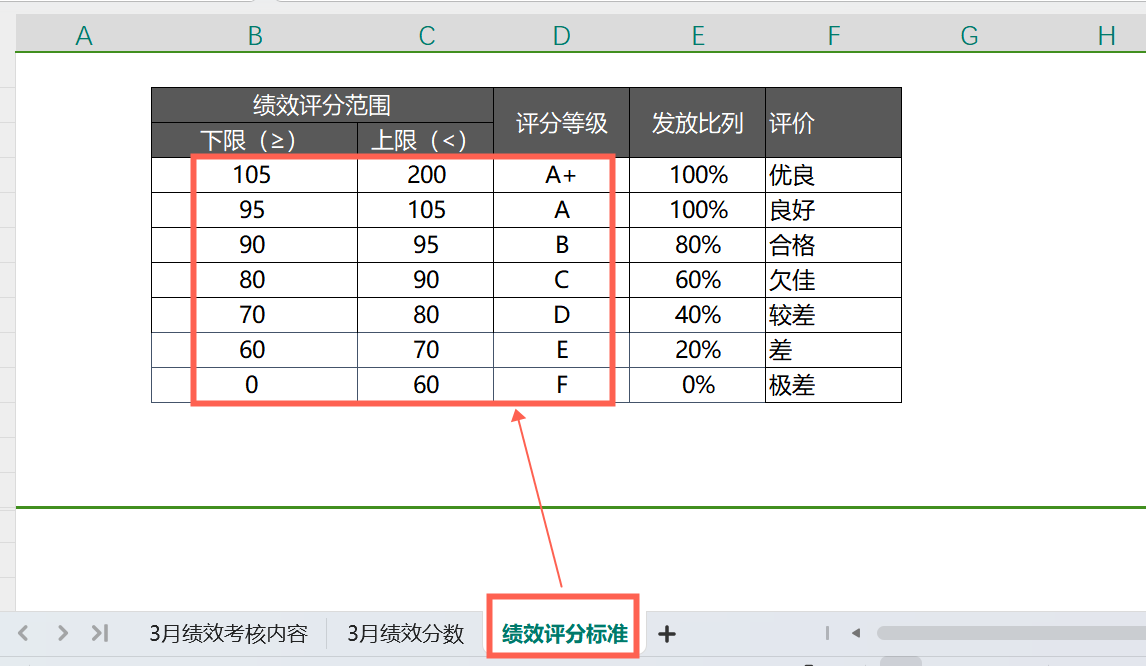Select lower limit cell 0
Image resolution: width=1146 pixels, height=666 pixels.
[x=254, y=385]
